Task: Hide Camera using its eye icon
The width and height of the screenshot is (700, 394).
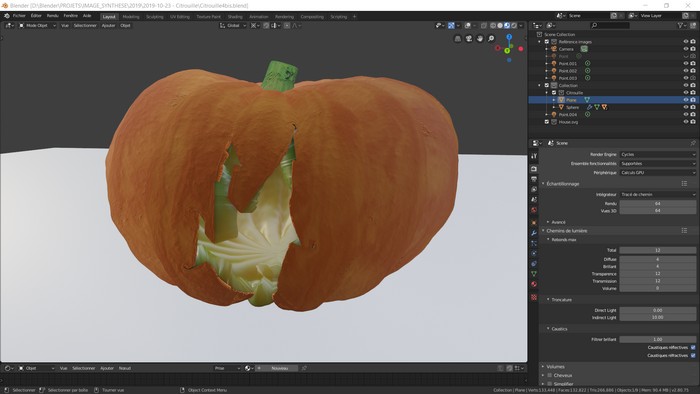Action: (x=686, y=49)
